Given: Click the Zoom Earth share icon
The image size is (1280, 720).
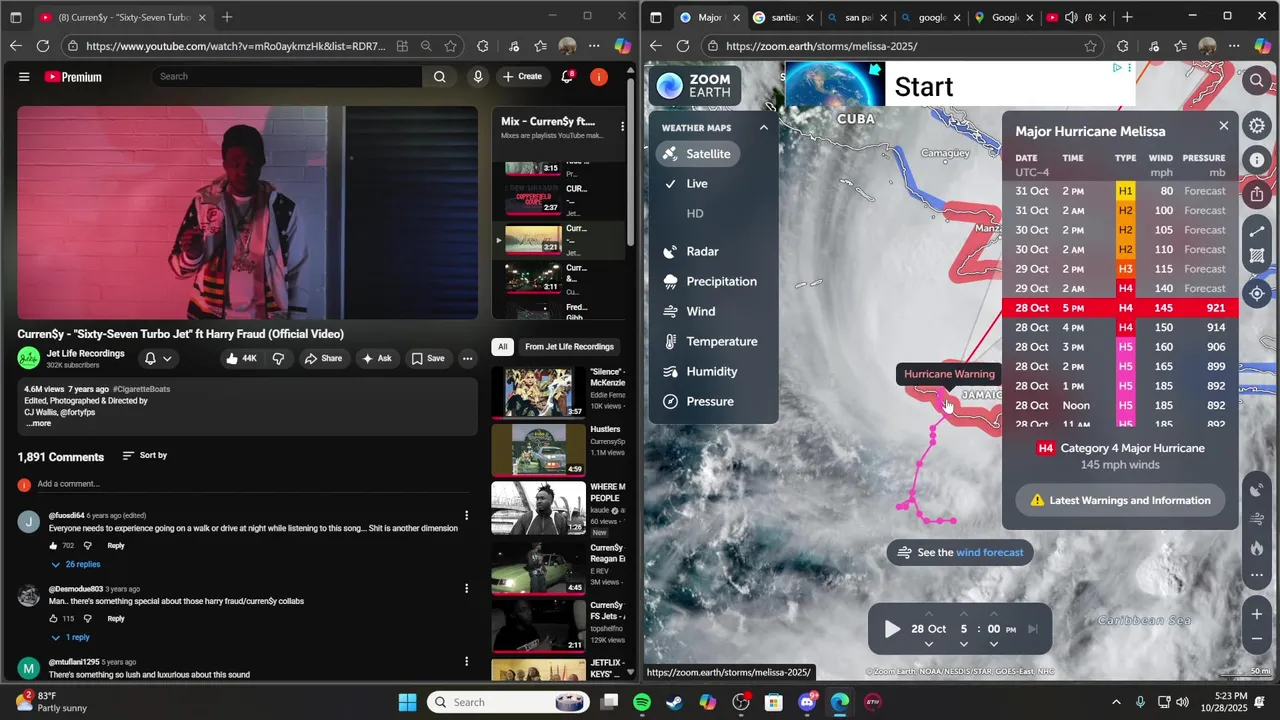Looking at the screenshot, I should (1257, 194).
